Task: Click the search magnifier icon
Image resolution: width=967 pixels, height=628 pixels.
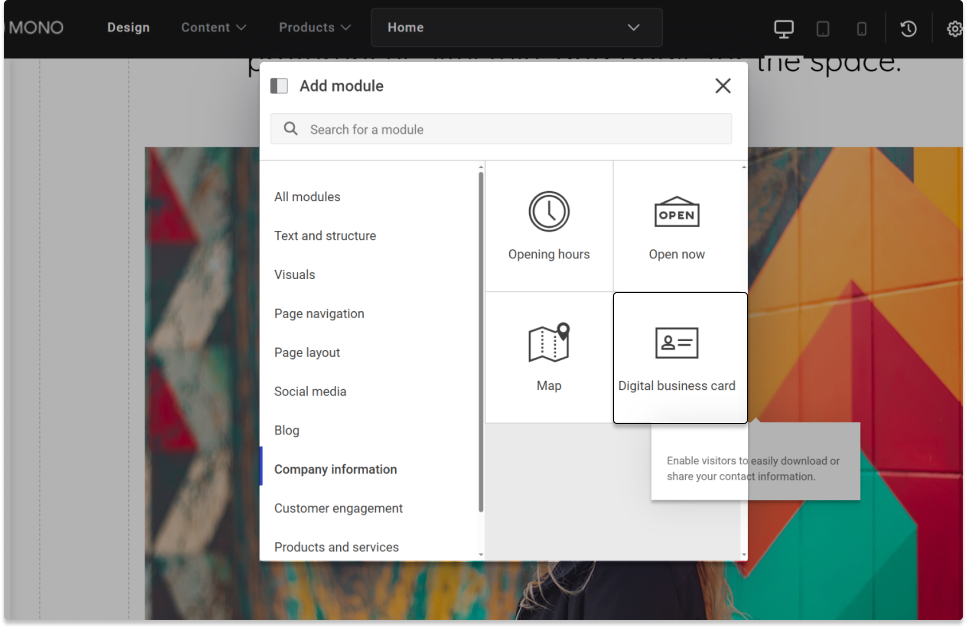Action: click(x=290, y=129)
